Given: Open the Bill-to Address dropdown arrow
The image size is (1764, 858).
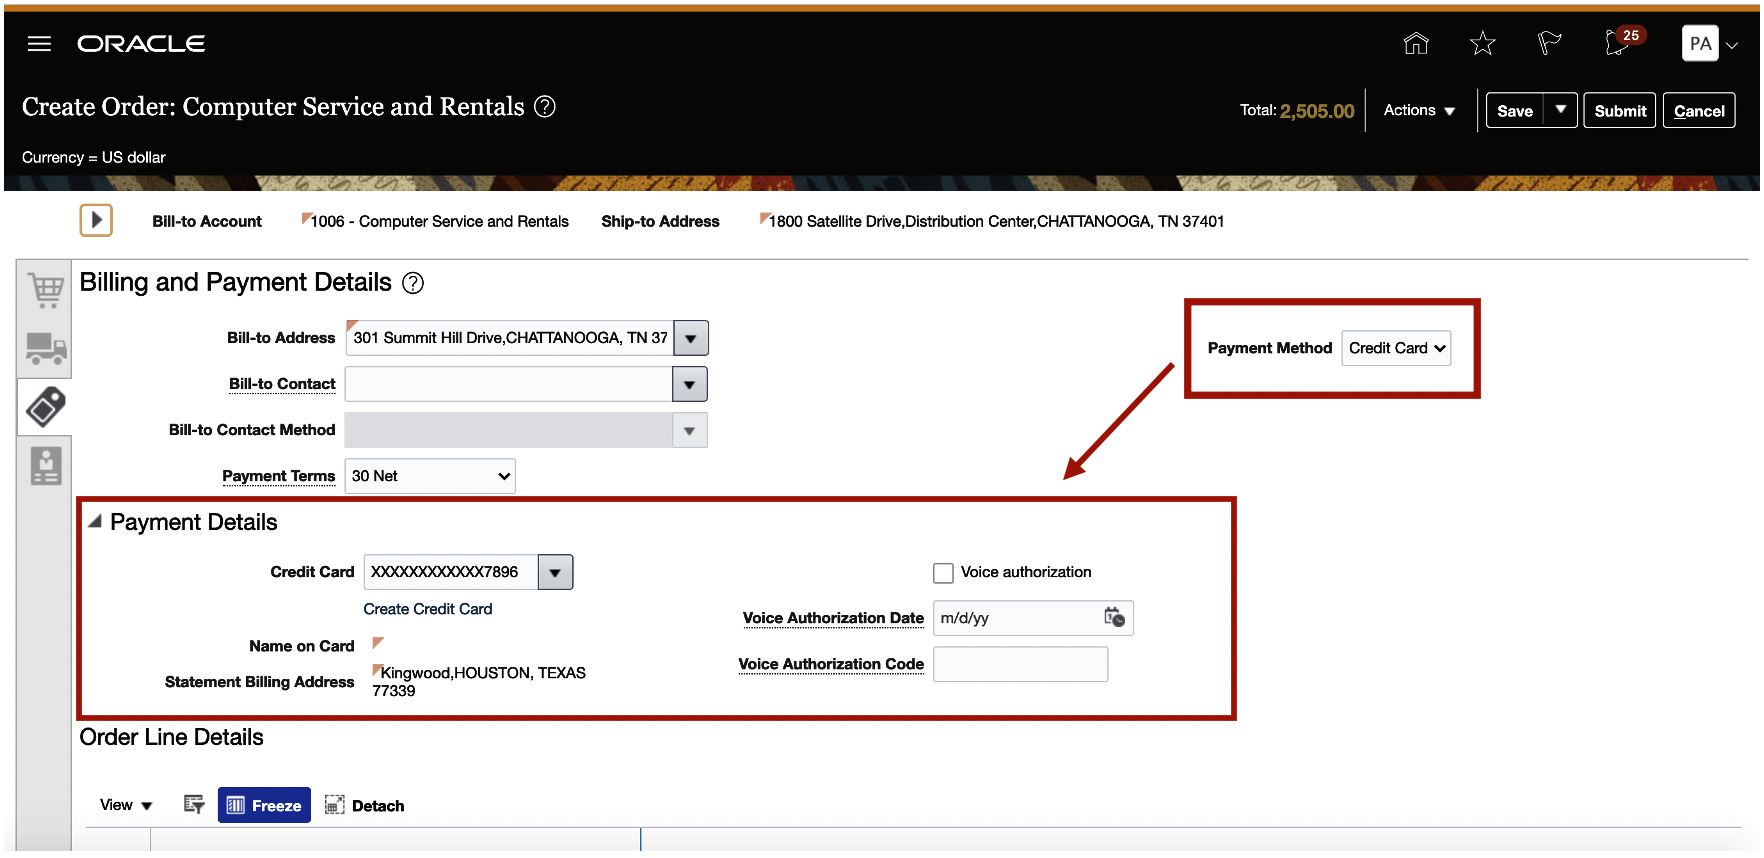Looking at the screenshot, I should [x=691, y=338].
